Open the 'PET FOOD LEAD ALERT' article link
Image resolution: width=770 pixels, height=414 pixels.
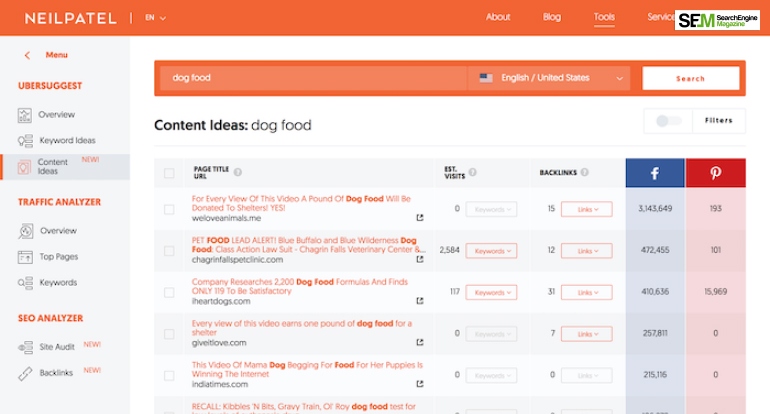[308, 245]
